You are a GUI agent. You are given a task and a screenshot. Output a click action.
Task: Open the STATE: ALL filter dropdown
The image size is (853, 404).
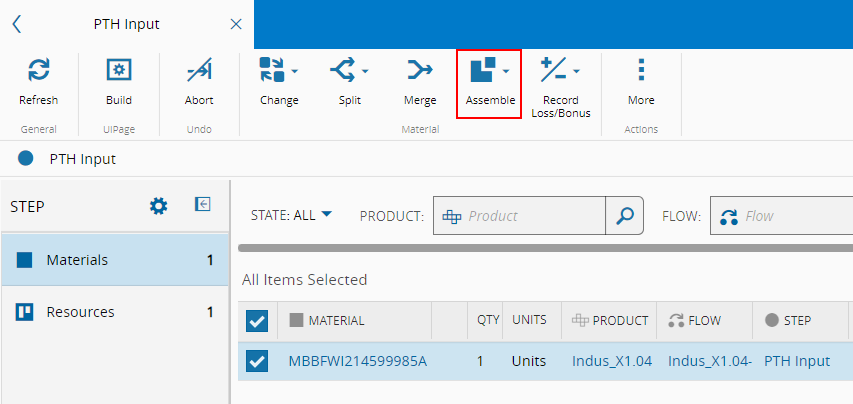(x=291, y=215)
